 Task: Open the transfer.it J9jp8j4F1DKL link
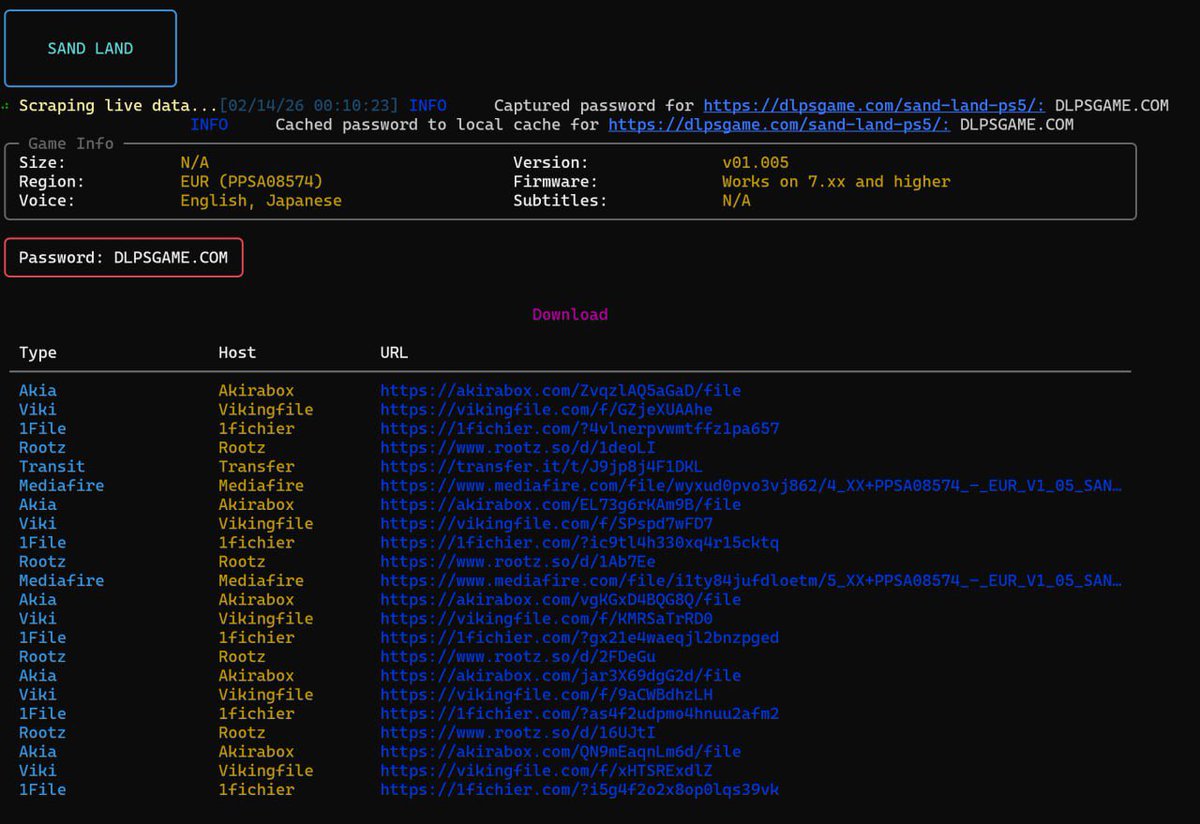542,466
